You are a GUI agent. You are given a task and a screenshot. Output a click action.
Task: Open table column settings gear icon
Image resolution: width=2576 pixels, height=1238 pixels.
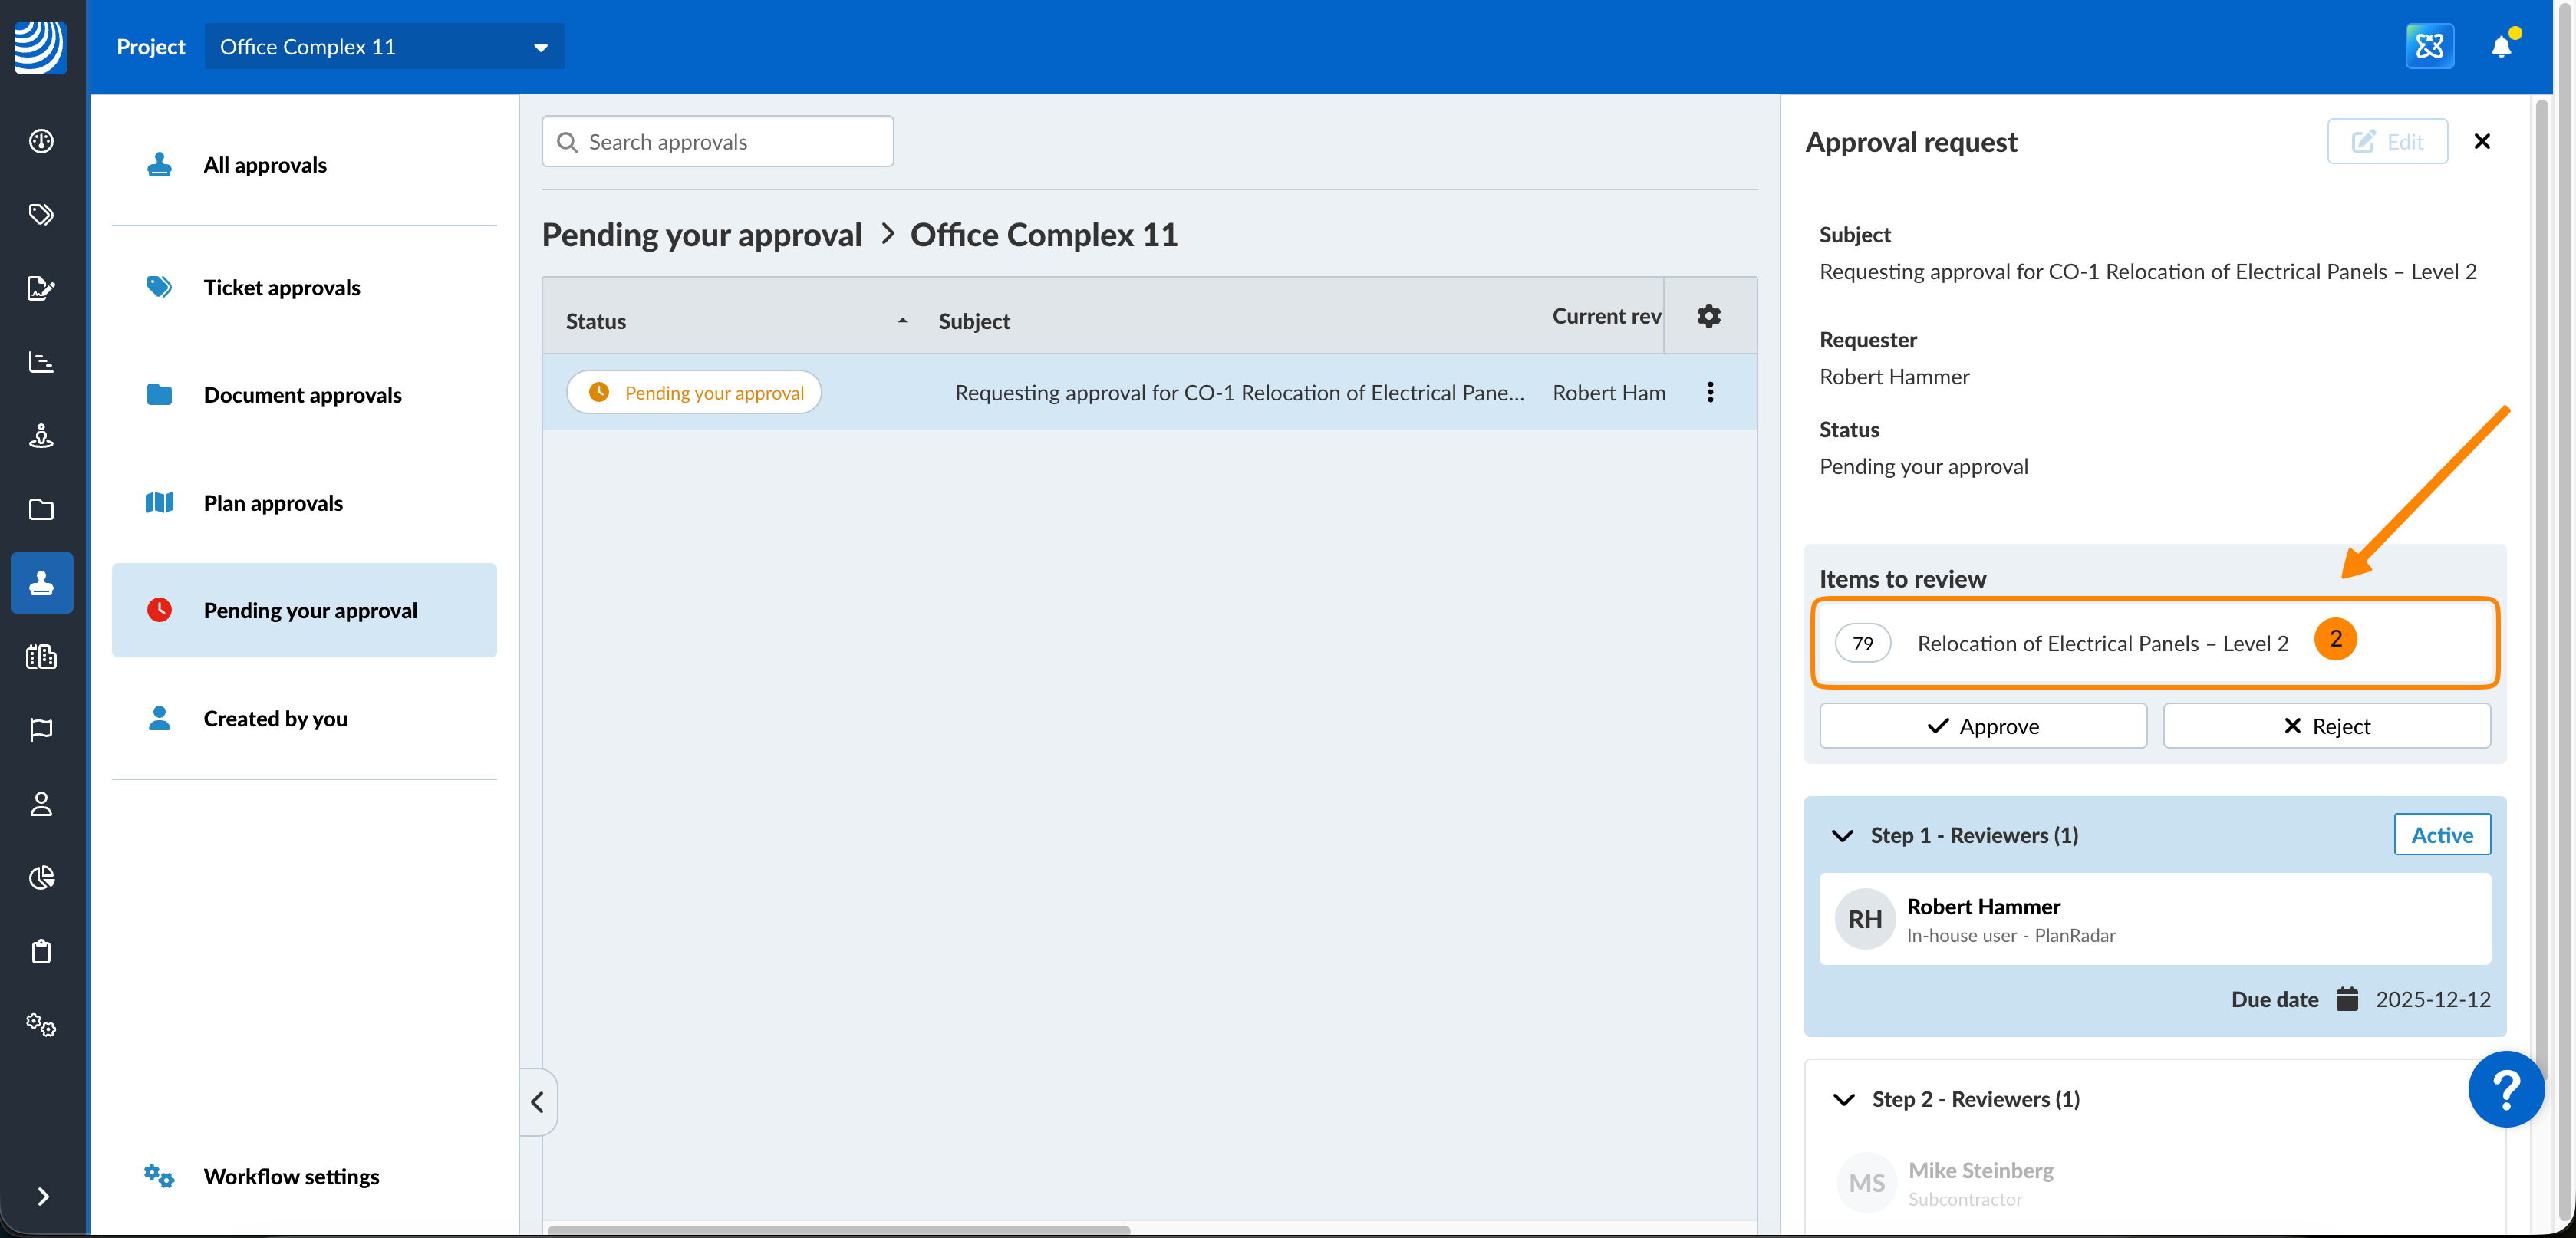tap(1709, 316)
